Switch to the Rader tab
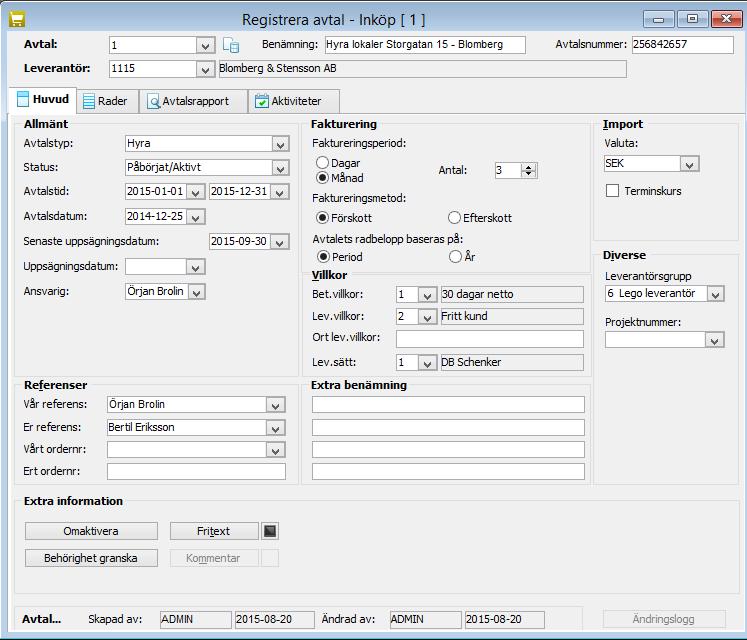The width and height of the screenshot is (747, 640). [106, 101]
